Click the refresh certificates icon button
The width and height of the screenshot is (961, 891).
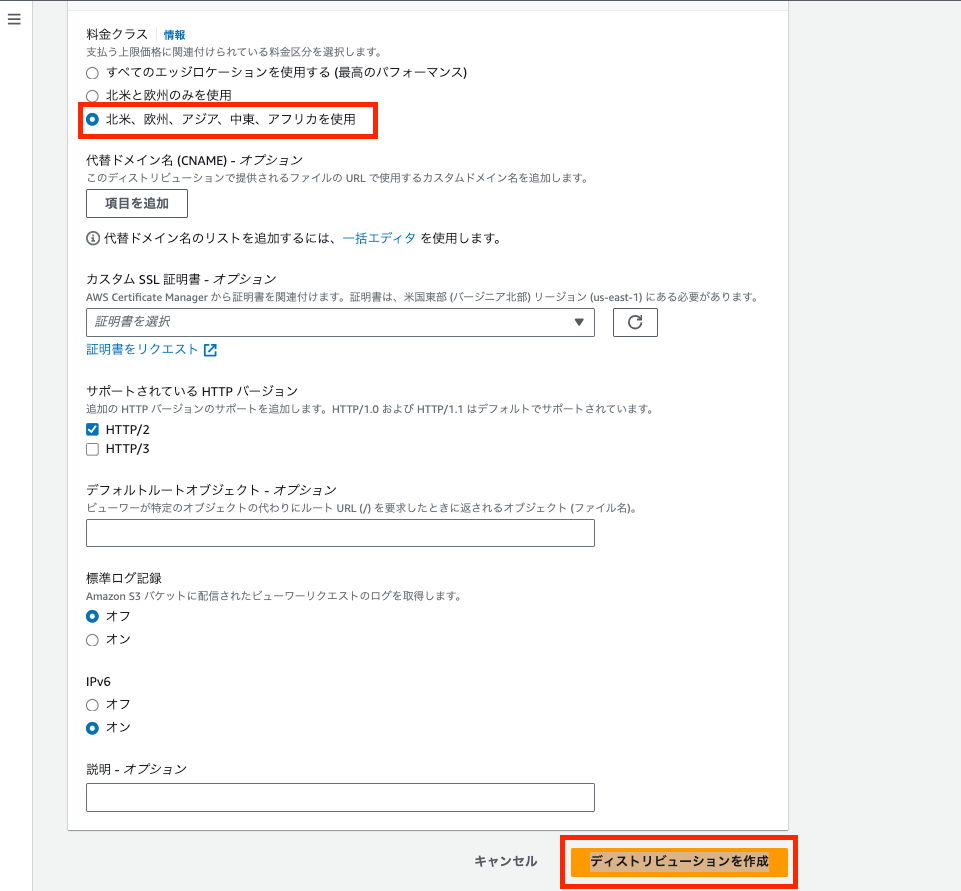(x=635, y=322)
